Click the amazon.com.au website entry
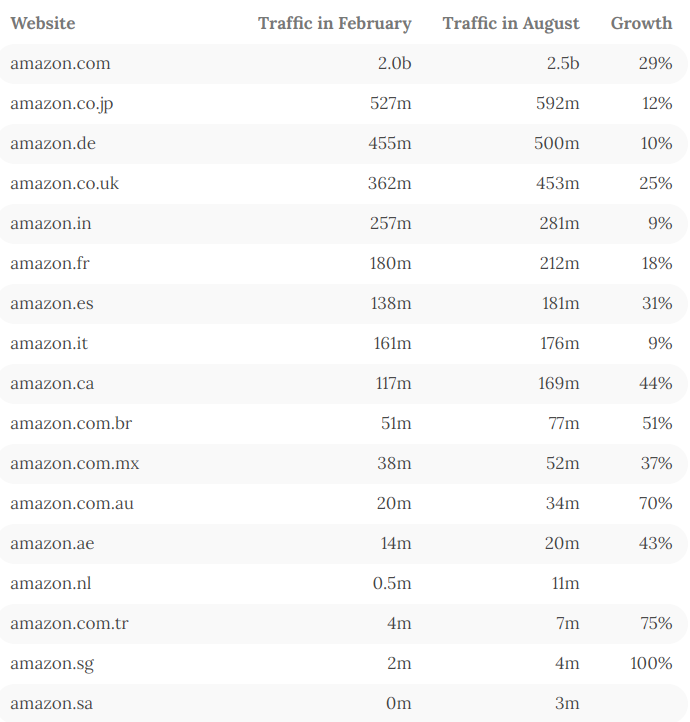The width and height of the screenshot is (690, 722). (72, 503)
